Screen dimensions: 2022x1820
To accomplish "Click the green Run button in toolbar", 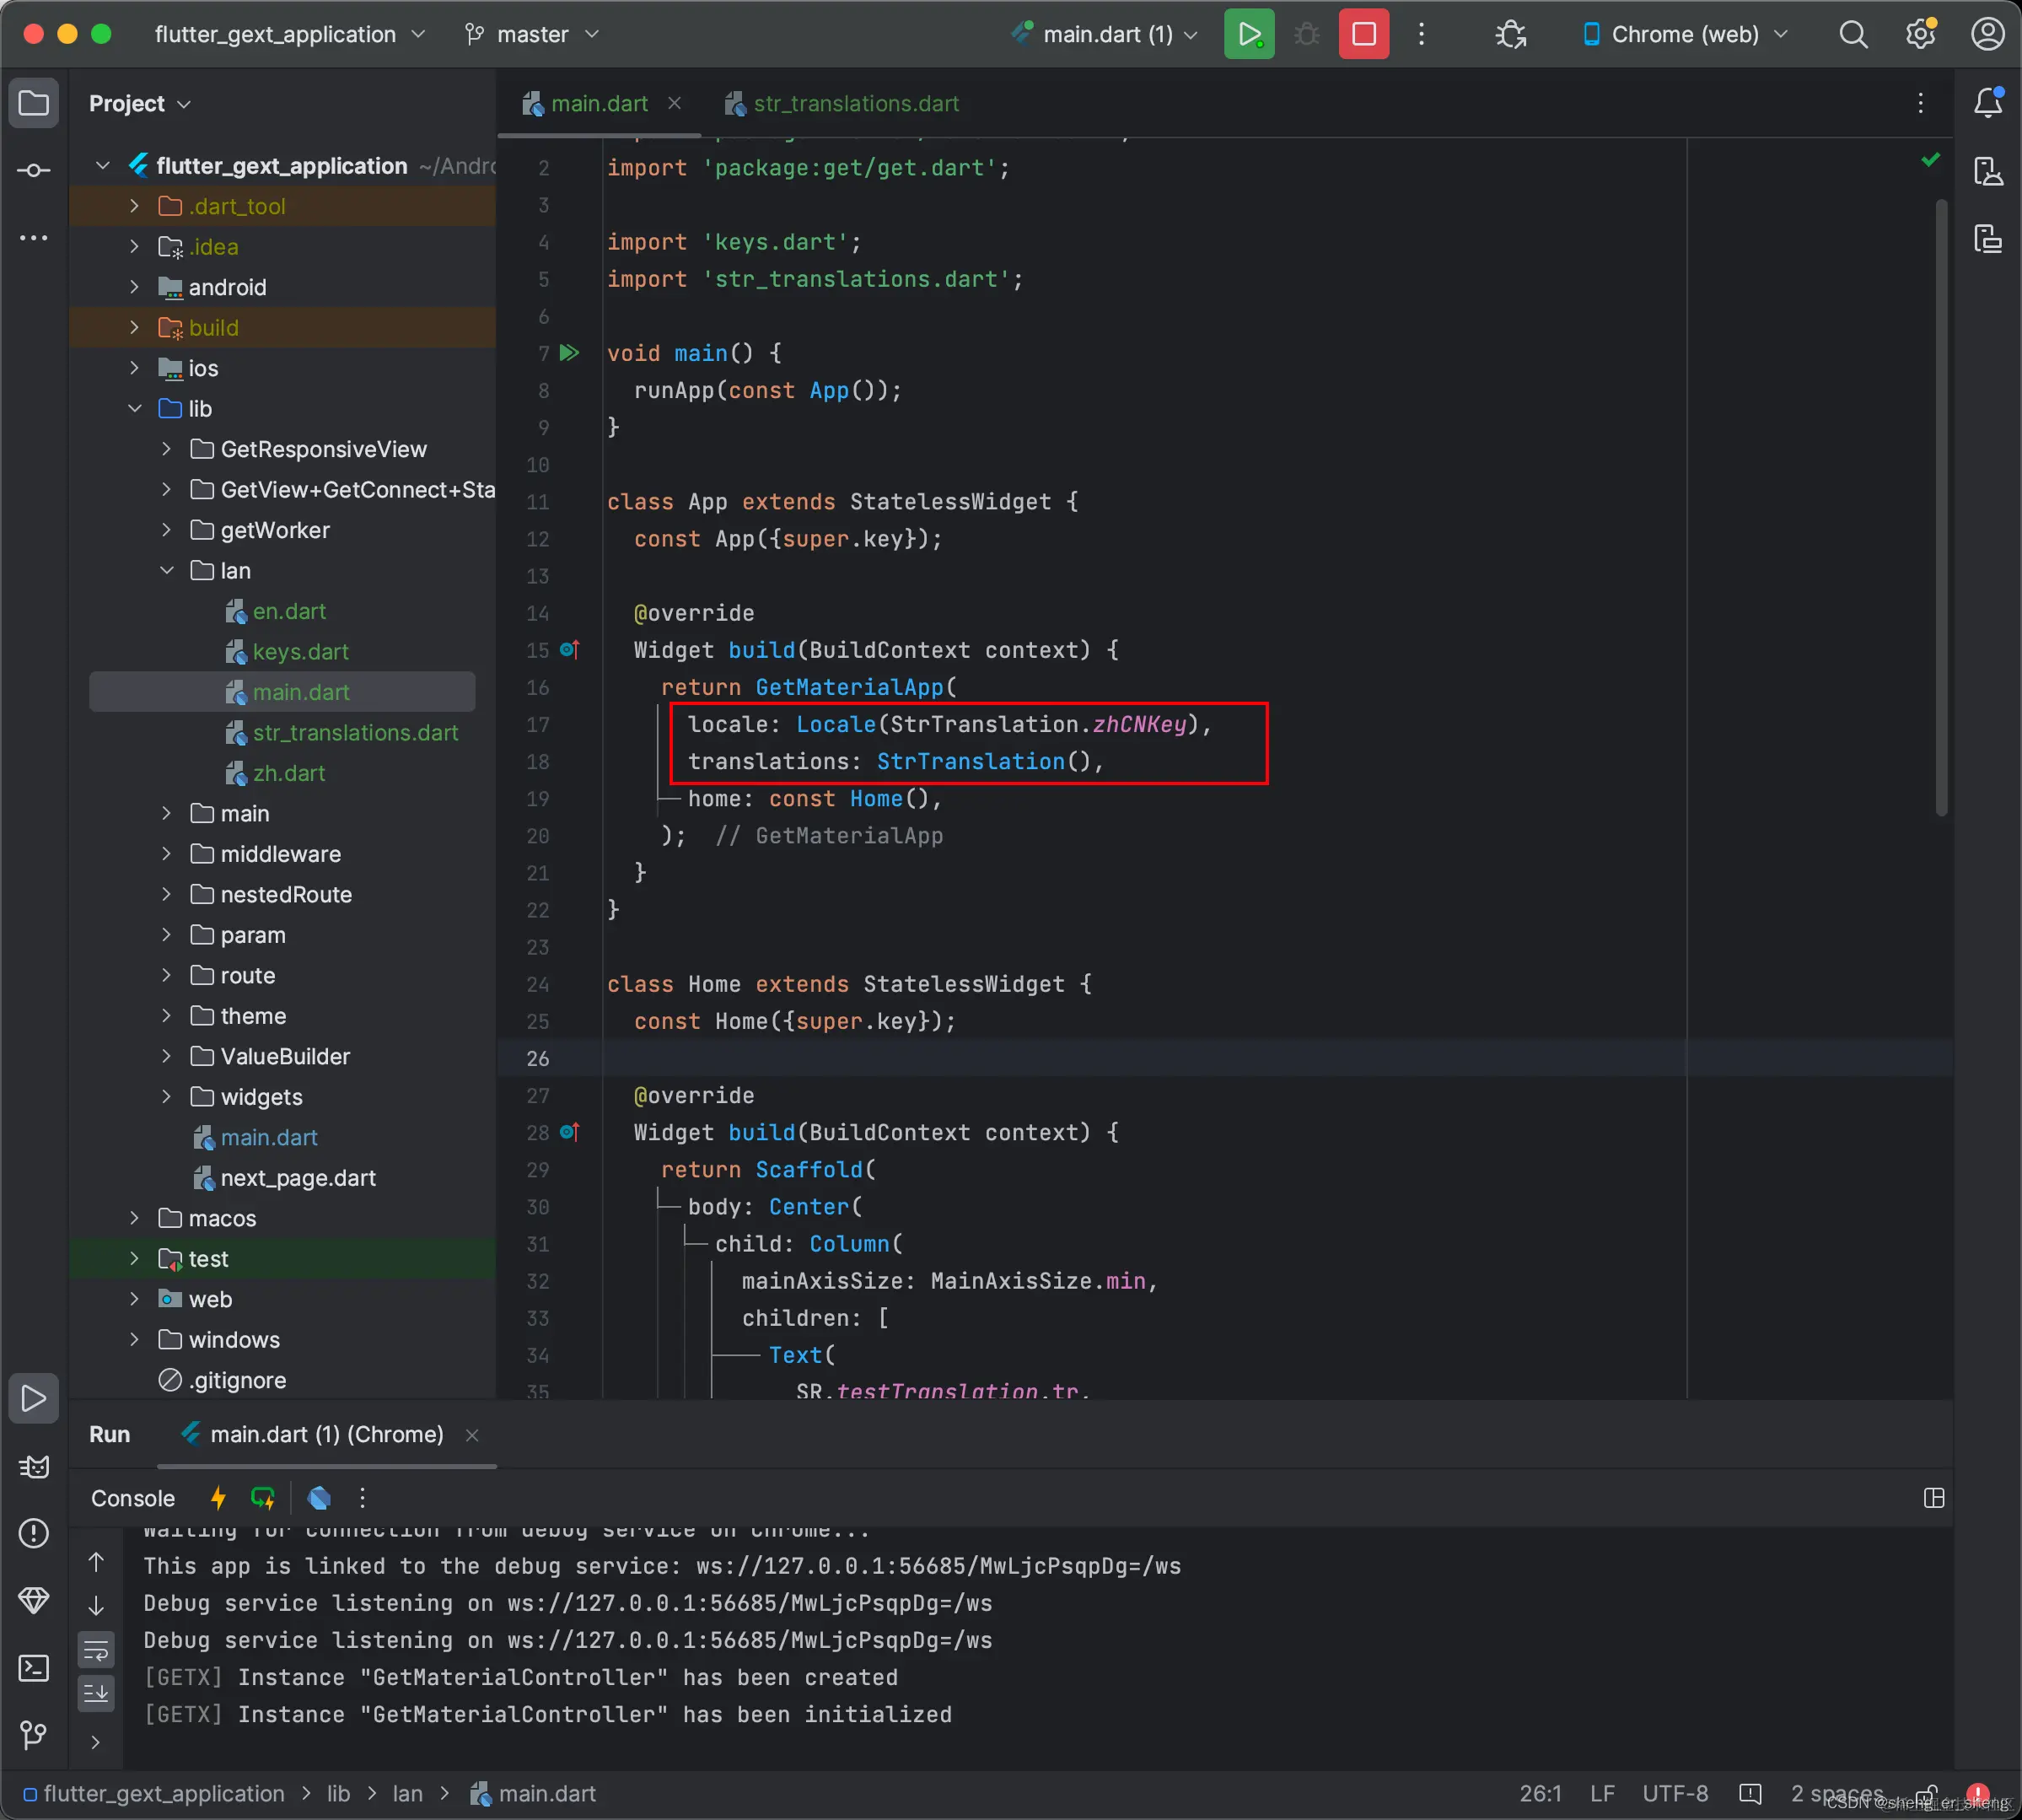I will [1248, 34].
